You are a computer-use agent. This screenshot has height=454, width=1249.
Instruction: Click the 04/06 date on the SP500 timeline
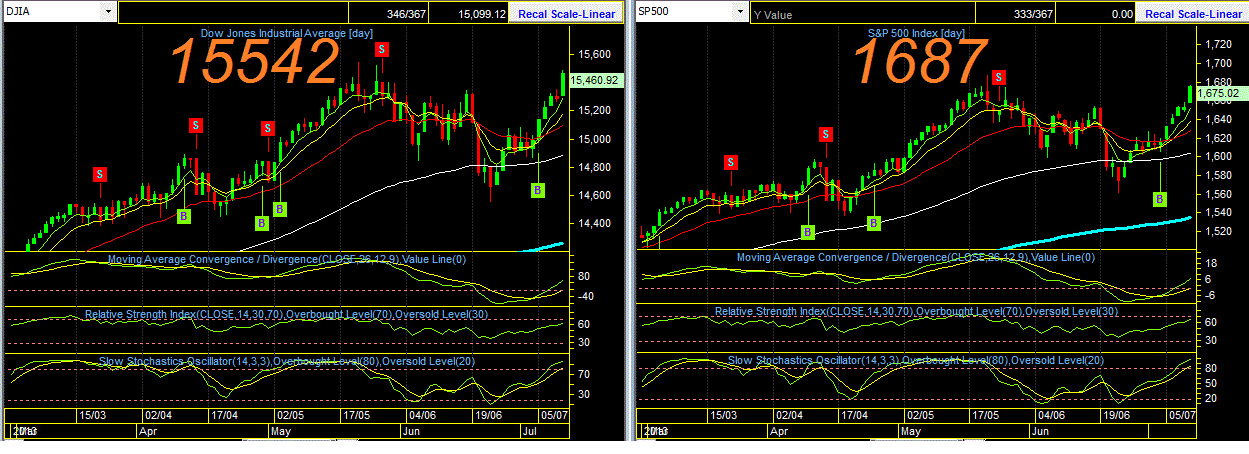point(1051,414)
